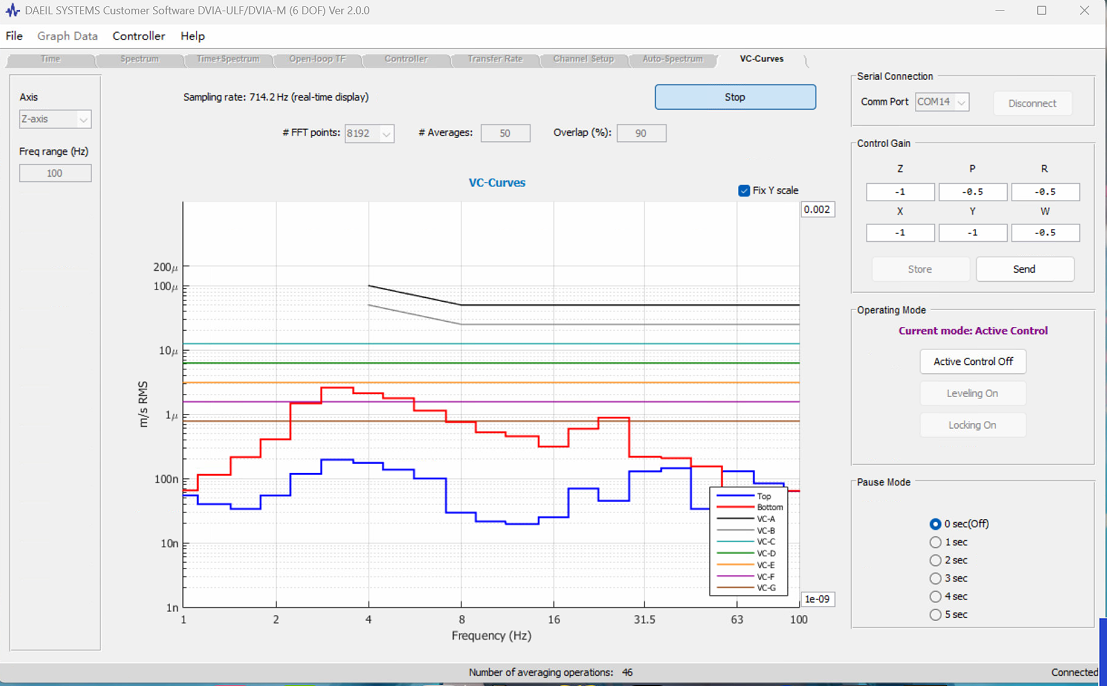Click the W control gain input field
Viewport: 1107px width, 686px height.
[1045, 233]
